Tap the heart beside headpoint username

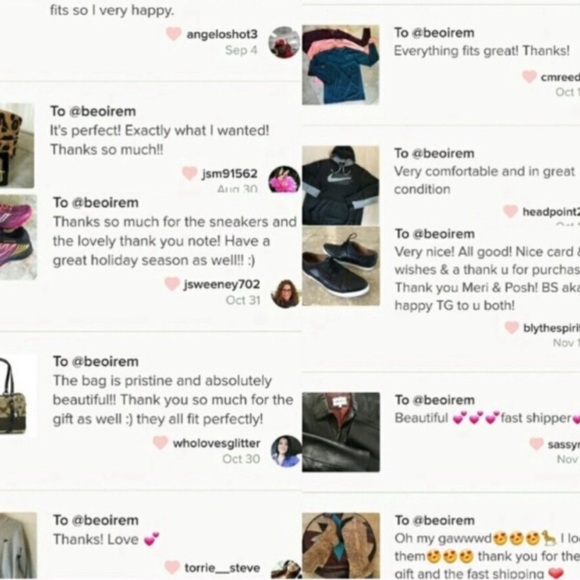pos(510,211)
